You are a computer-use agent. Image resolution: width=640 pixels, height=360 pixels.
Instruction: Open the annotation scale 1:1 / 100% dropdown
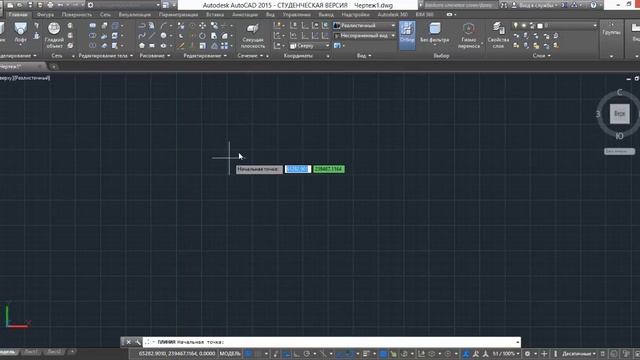tap(506, 353)
